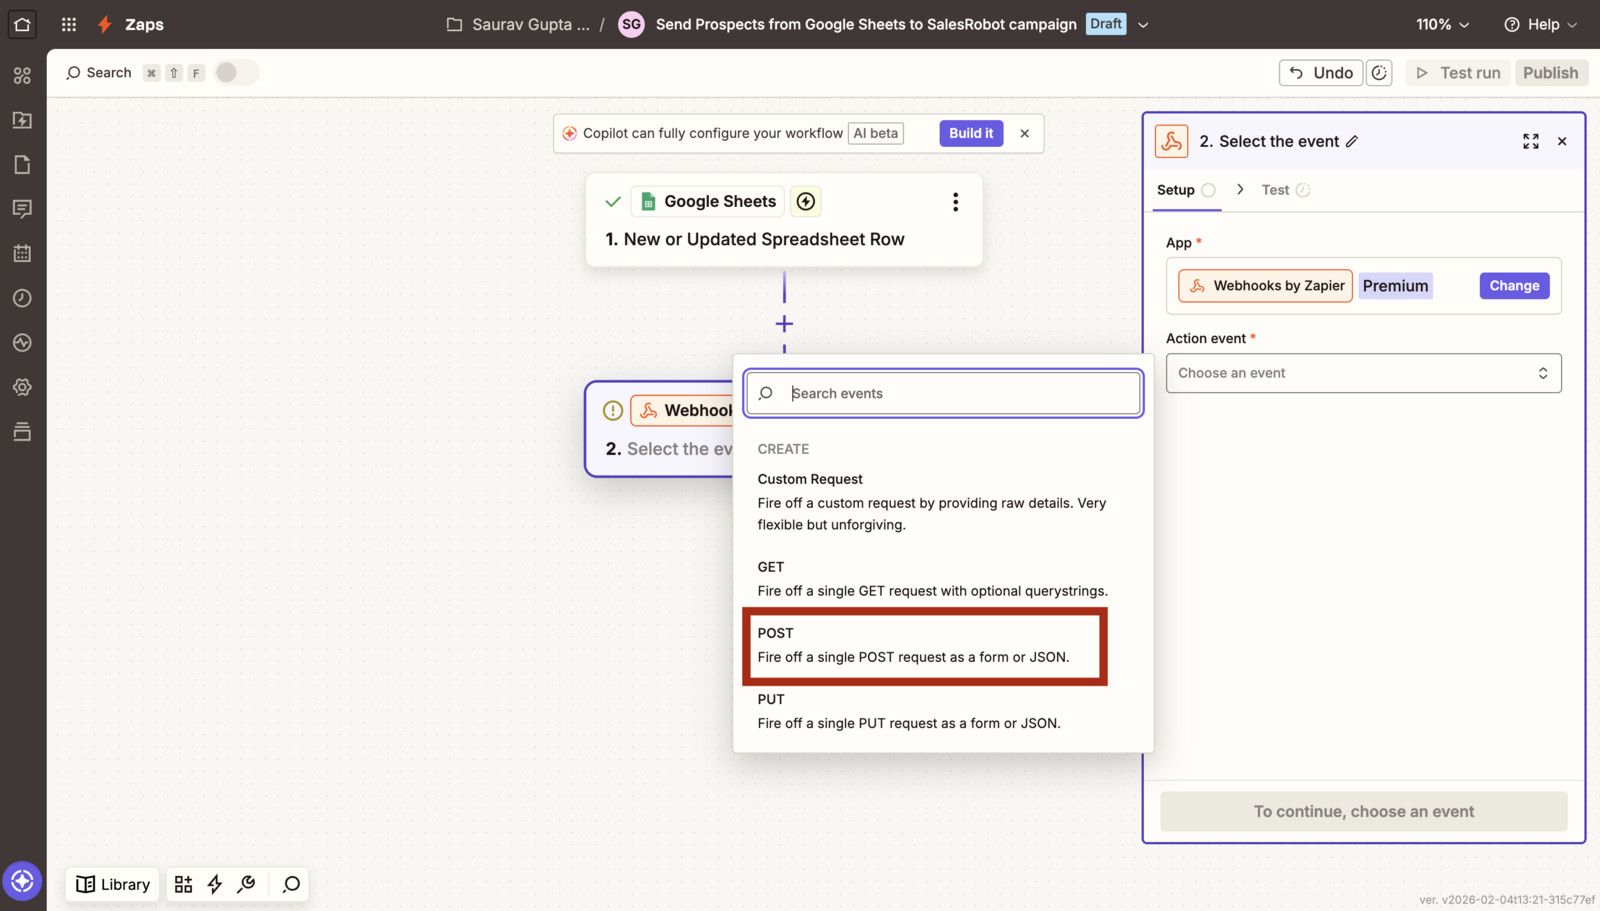Expand the chevron next to Draft
The image size is (1600, 911).
(x=1143, y=24)
